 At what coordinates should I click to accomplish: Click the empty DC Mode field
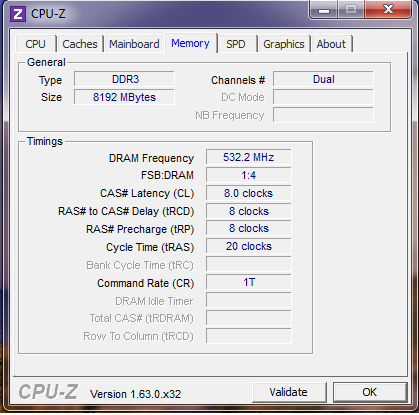(x=323, y=97)
